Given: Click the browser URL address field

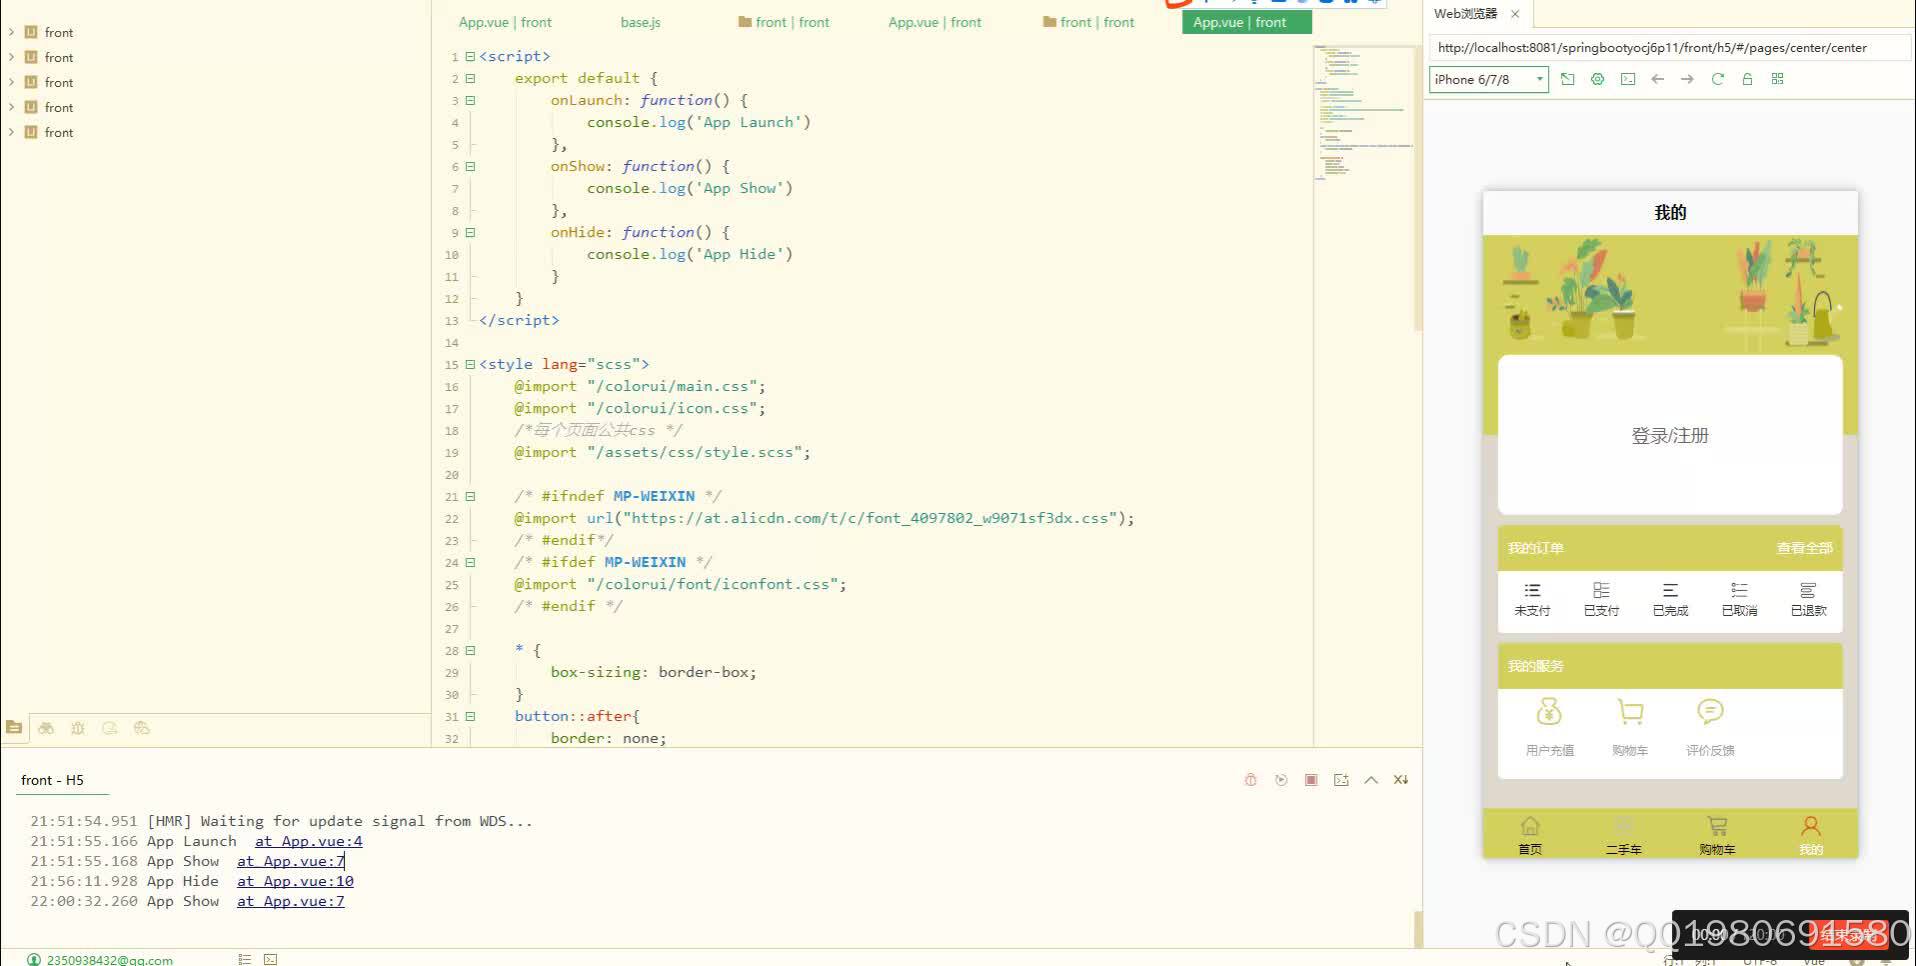Looking at the screenshot, I should coord(1668,47).
